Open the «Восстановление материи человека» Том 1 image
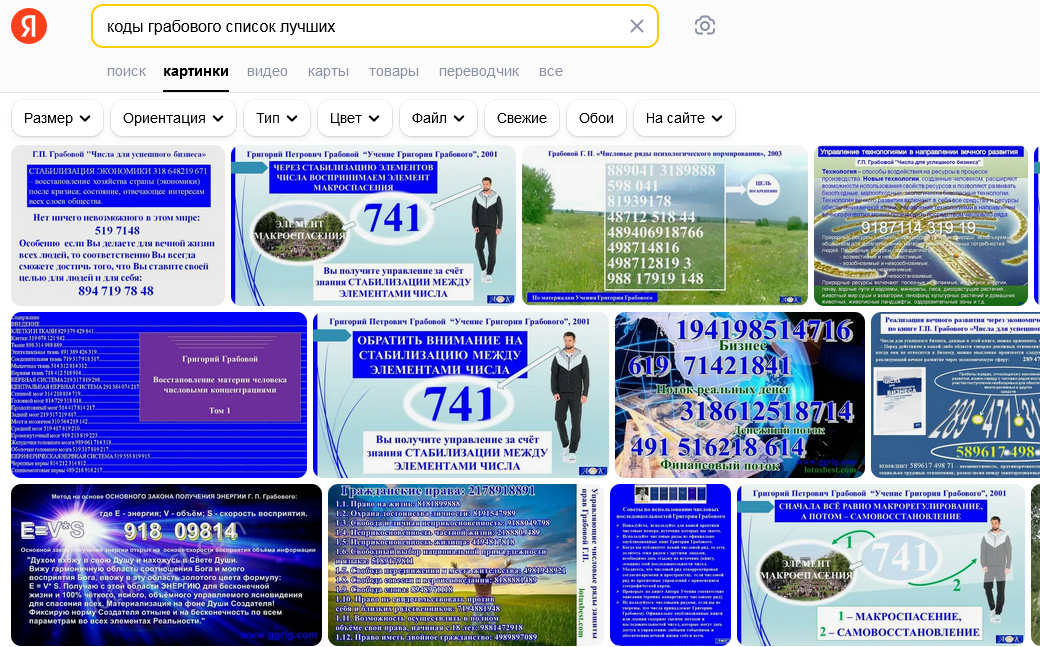 point(159,395)
